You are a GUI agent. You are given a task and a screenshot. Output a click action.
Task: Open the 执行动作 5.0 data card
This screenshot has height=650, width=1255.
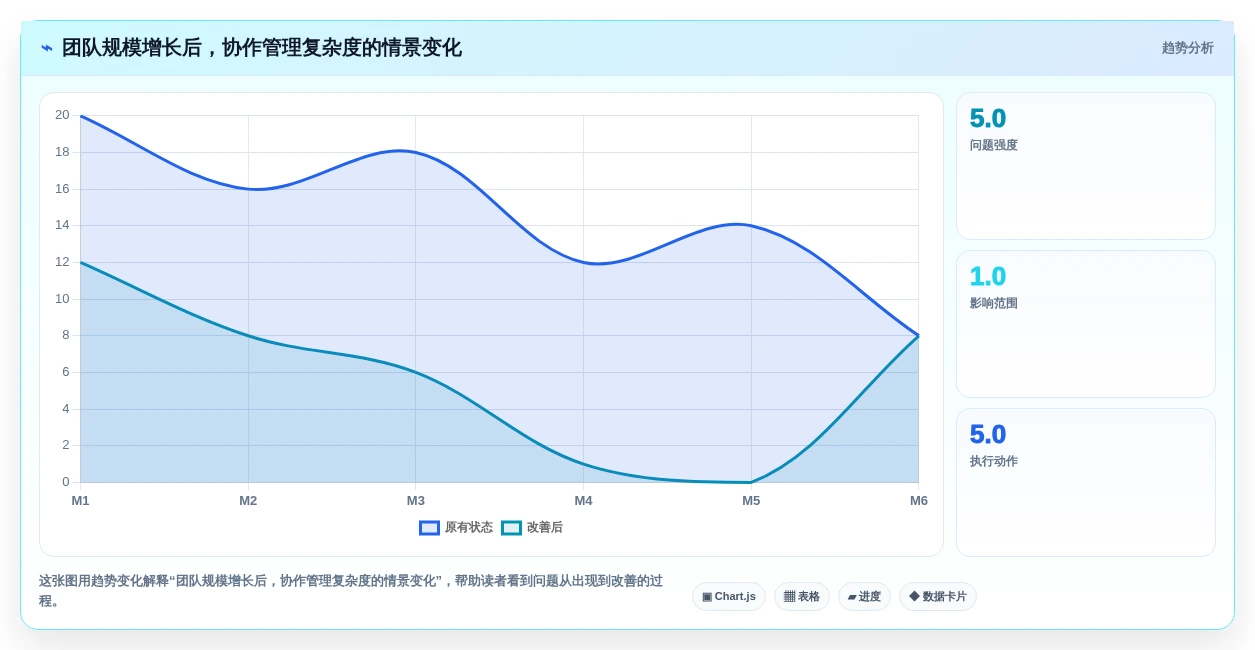[x=1086, y=482]
